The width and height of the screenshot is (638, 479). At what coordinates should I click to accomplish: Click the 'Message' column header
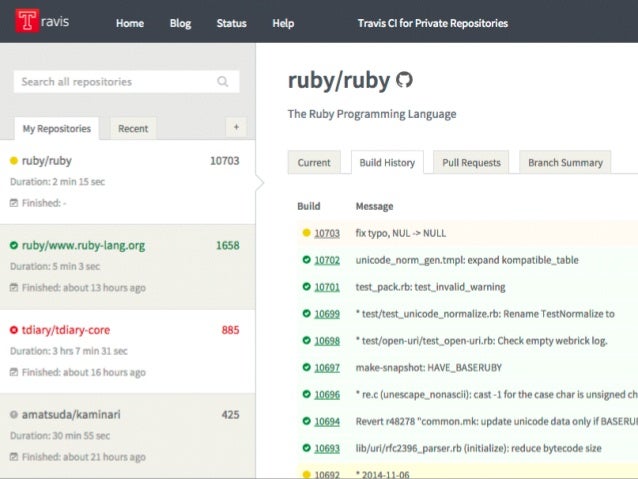pos(374,206)
